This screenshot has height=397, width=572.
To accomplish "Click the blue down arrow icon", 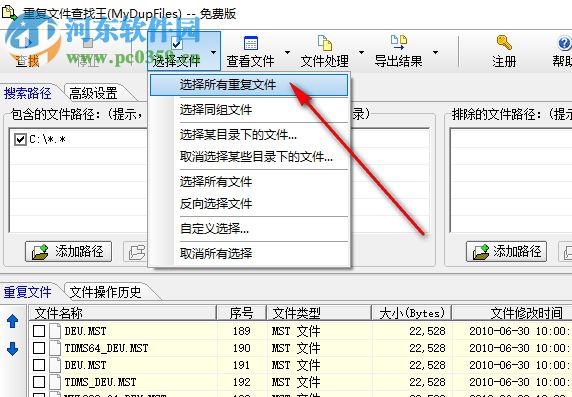I will (13, 349).
